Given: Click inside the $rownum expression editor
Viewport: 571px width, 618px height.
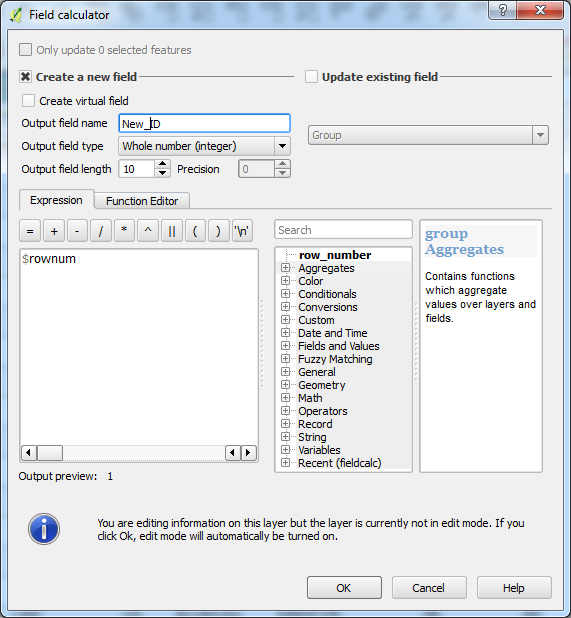Looking at the screenshot, I should pos(139,347).
